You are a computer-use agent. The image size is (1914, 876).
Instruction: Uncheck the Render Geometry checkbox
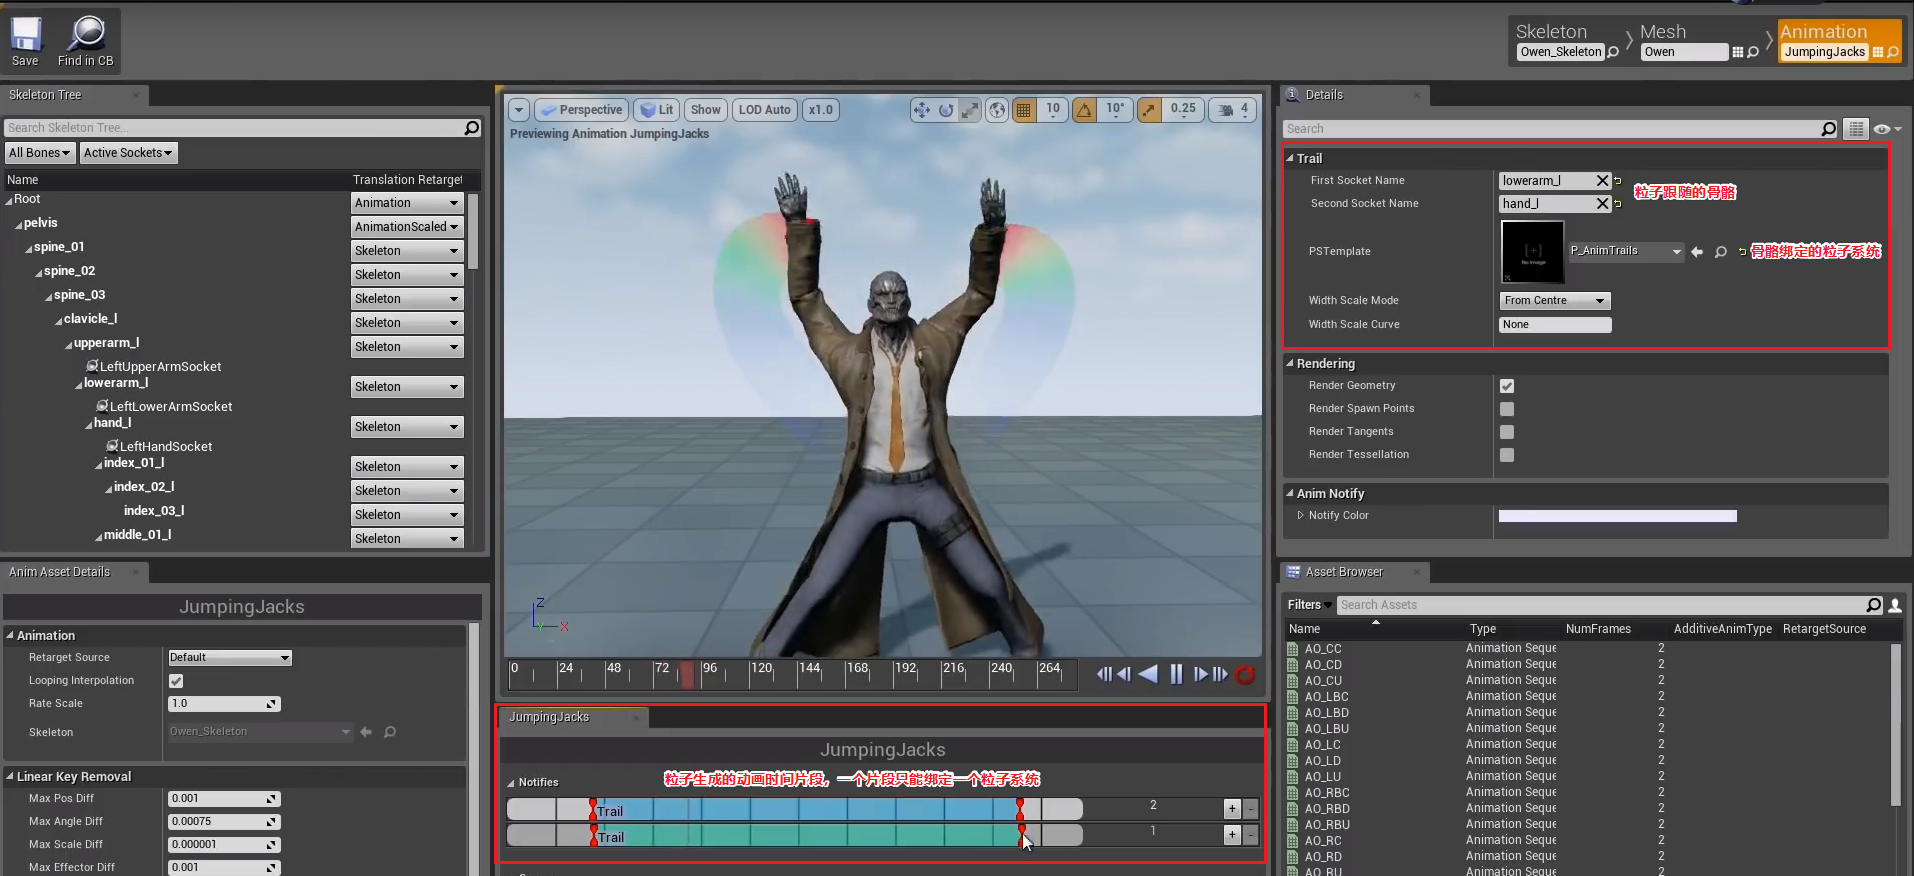tap(1507, 386)
